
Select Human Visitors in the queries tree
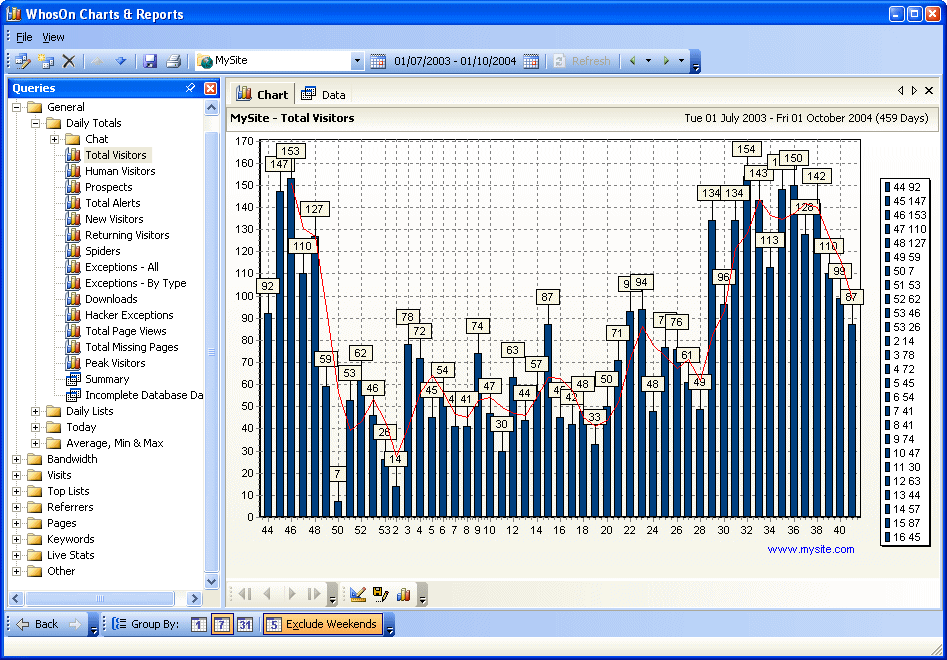(x=120, y=171)
